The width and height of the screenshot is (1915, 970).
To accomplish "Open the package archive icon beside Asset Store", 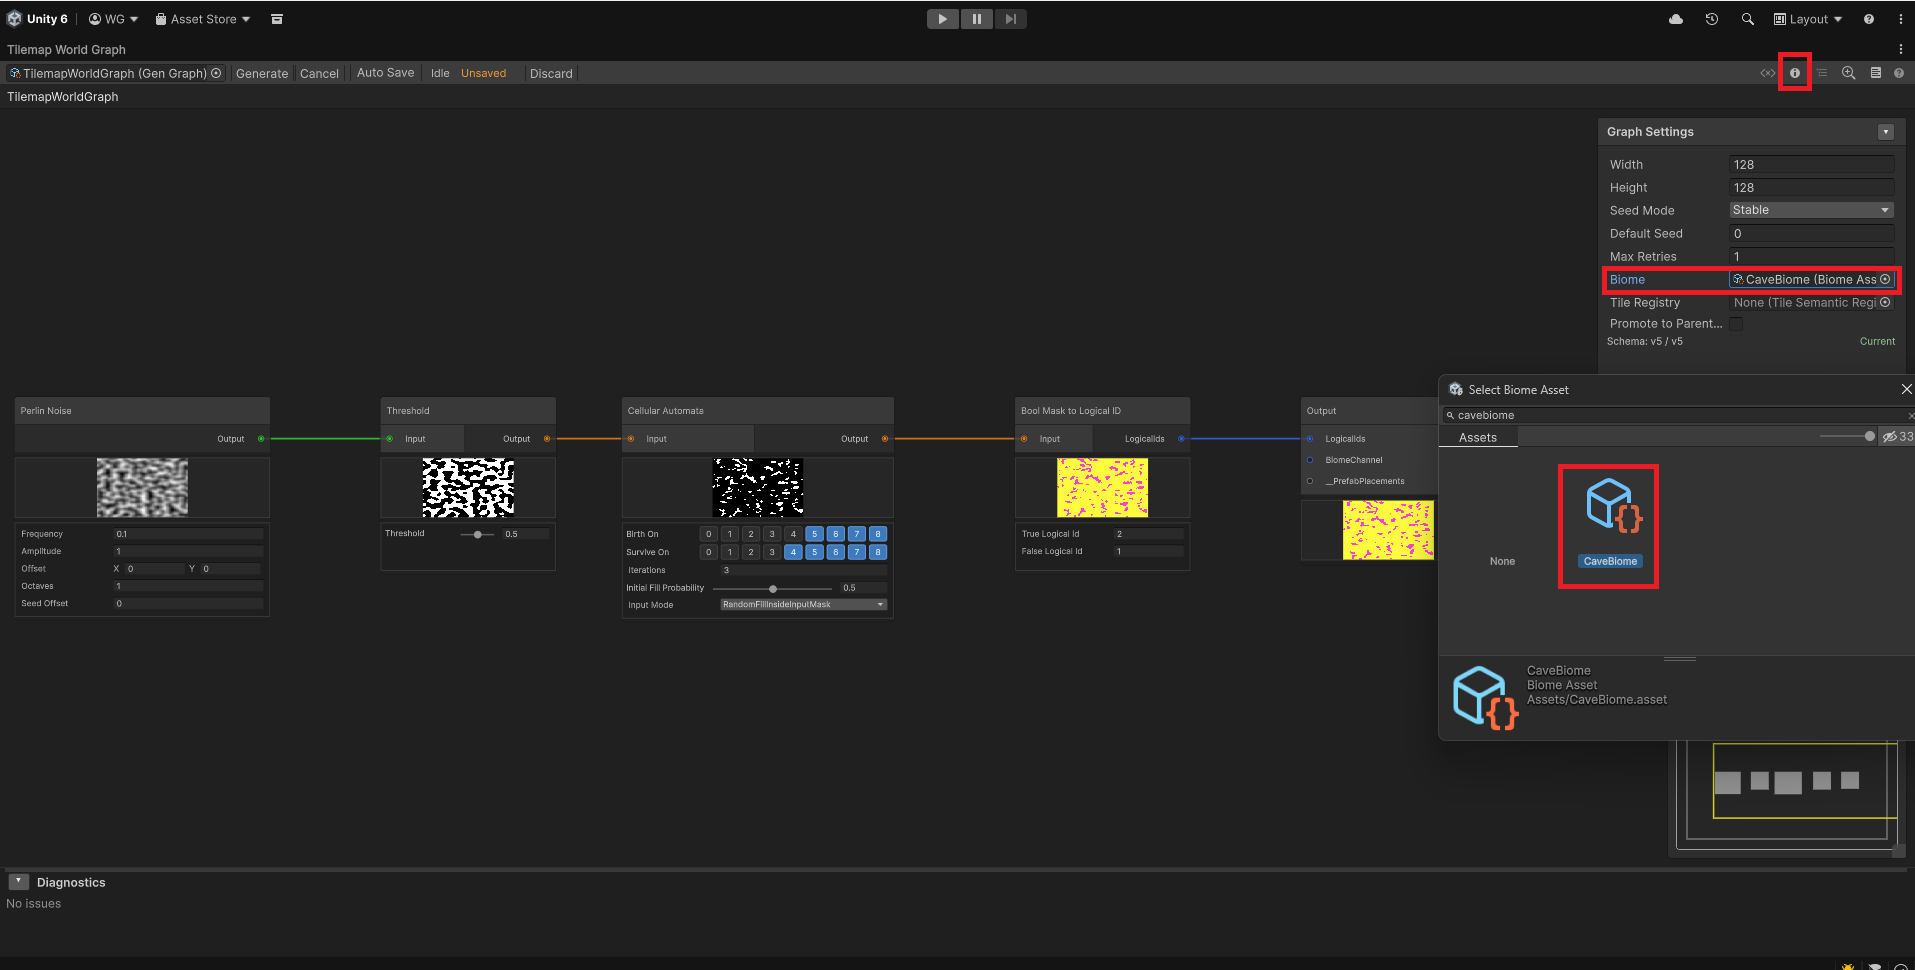I will 277,19.
